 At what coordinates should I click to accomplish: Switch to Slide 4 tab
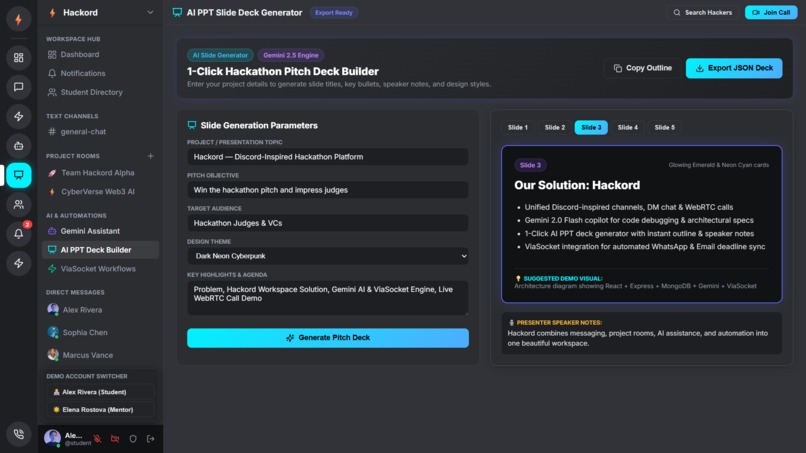click(628, 128)
